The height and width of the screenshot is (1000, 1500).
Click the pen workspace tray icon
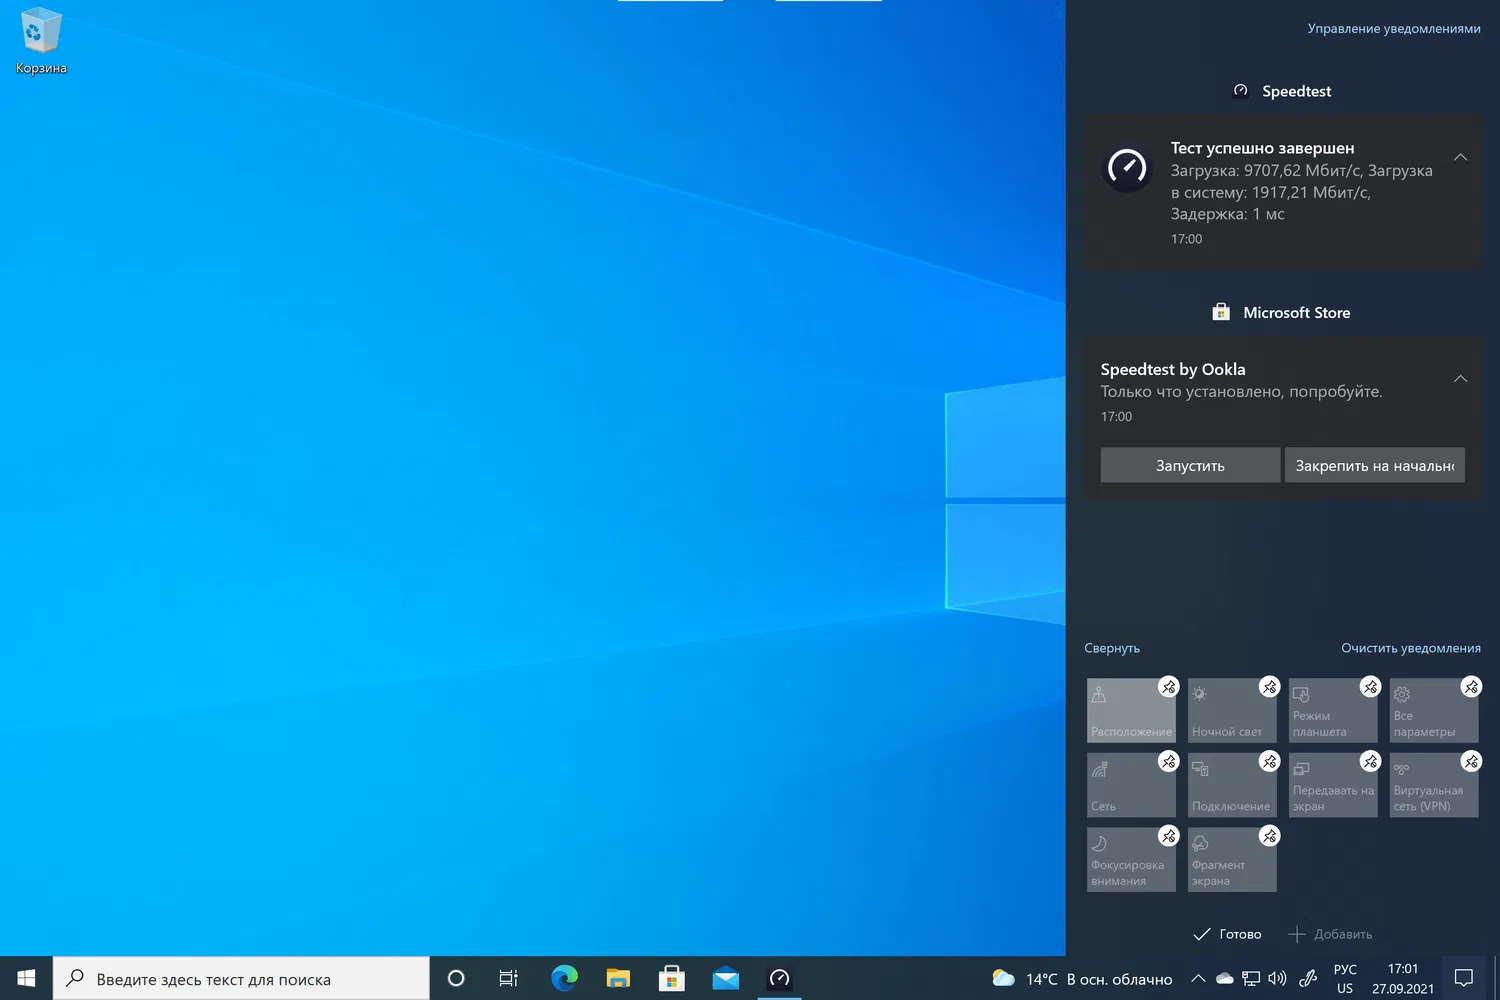point(1308,978)
